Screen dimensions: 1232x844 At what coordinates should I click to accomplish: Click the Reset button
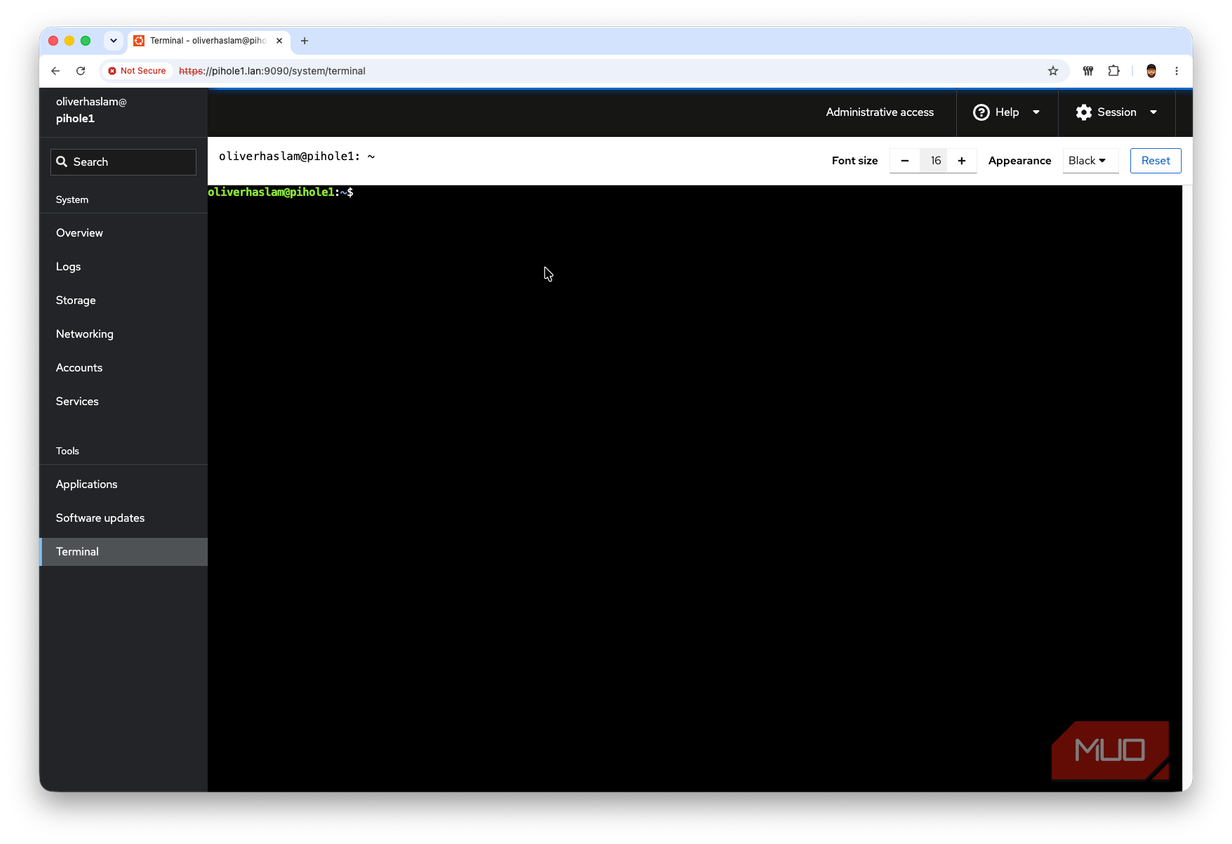coord(1156,161)
